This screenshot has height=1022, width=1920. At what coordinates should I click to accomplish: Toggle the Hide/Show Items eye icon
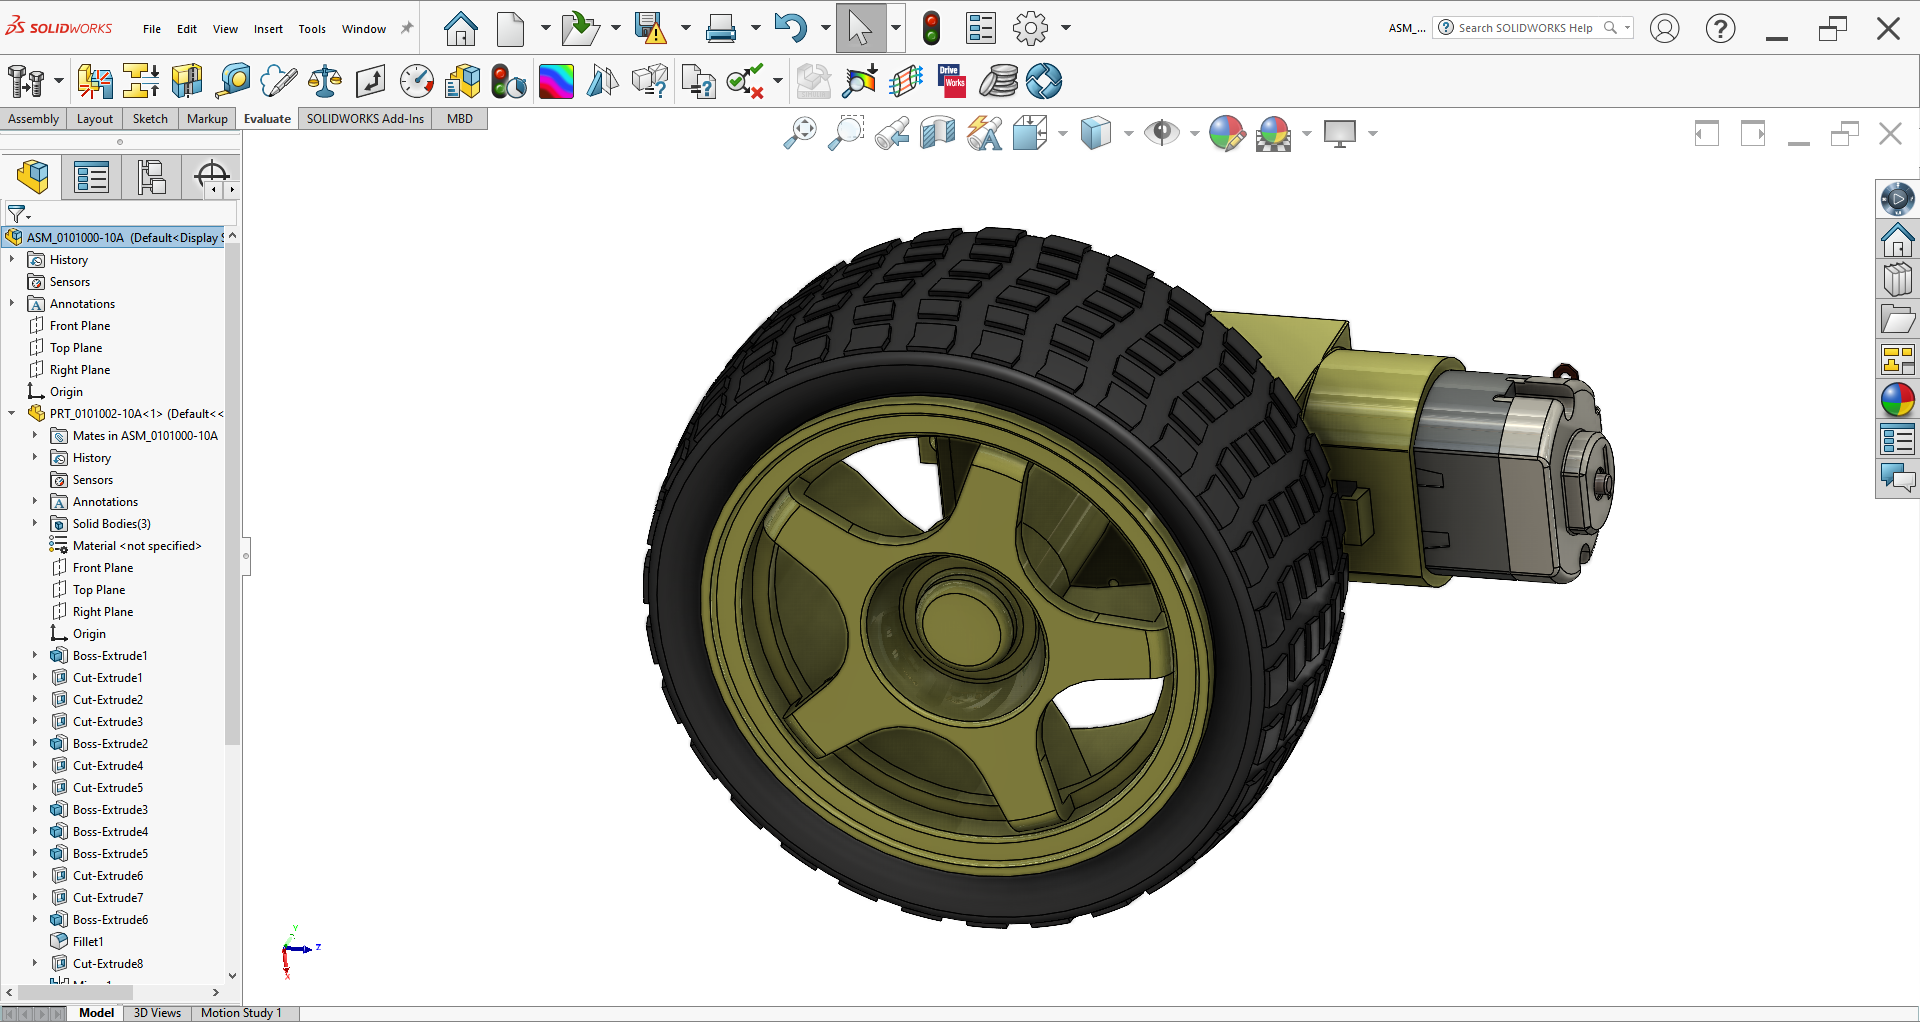(1161, 133)
